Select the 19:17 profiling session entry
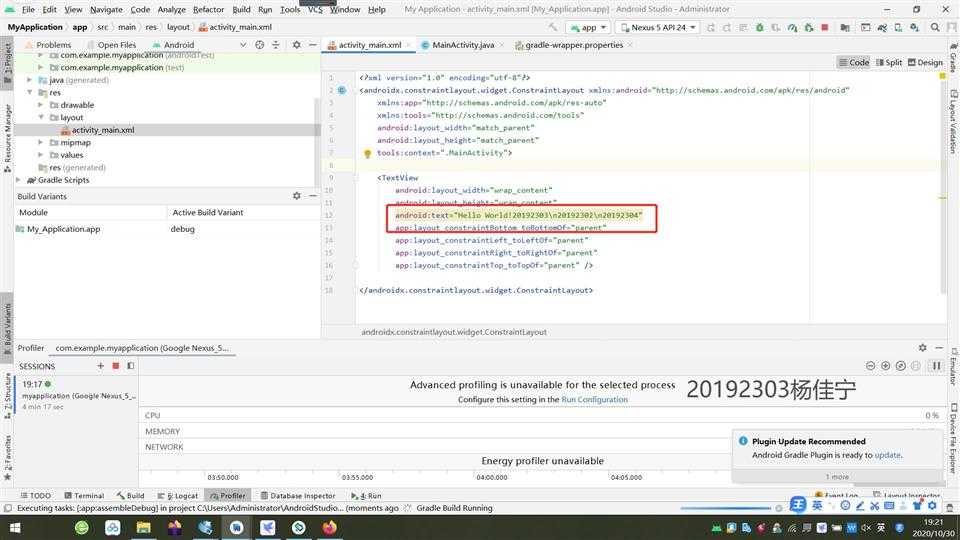Image resolution: width=960 pixels, height=540 pixels. pyautogui.click(x=78, y=395)
